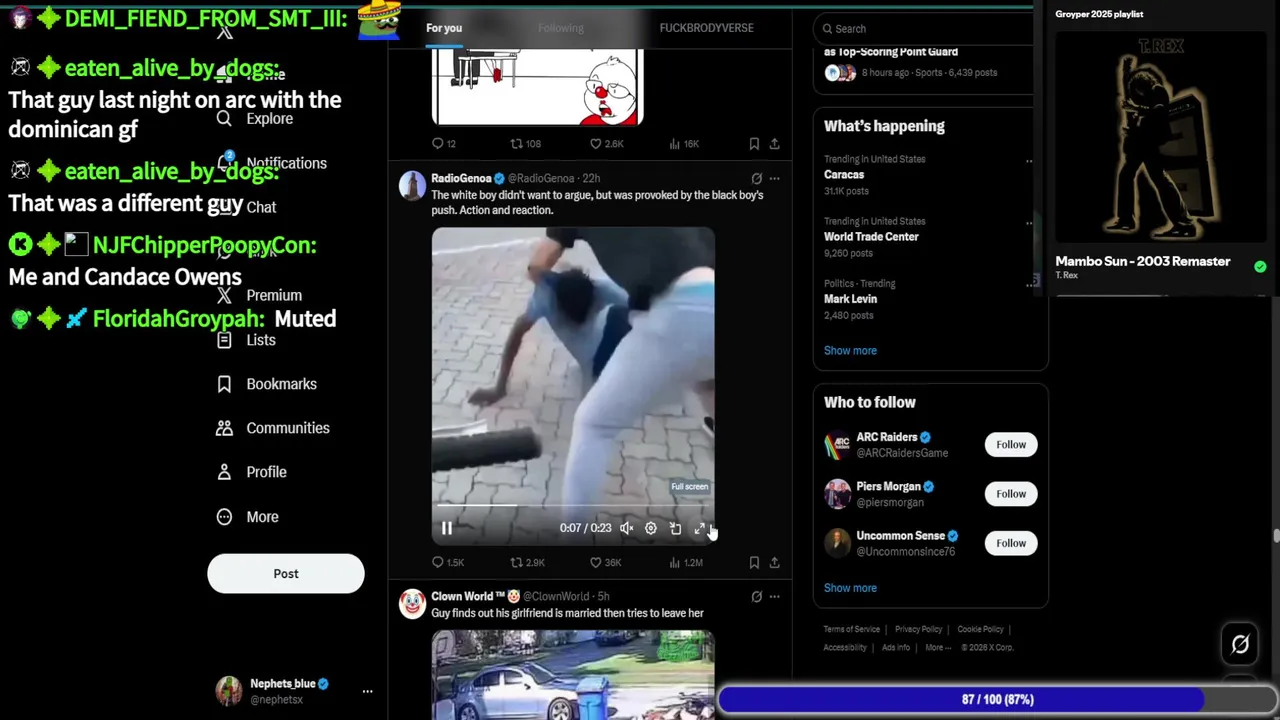Open Clown World profile avatar
The image size is (1280, 720).
click(412, 604)
